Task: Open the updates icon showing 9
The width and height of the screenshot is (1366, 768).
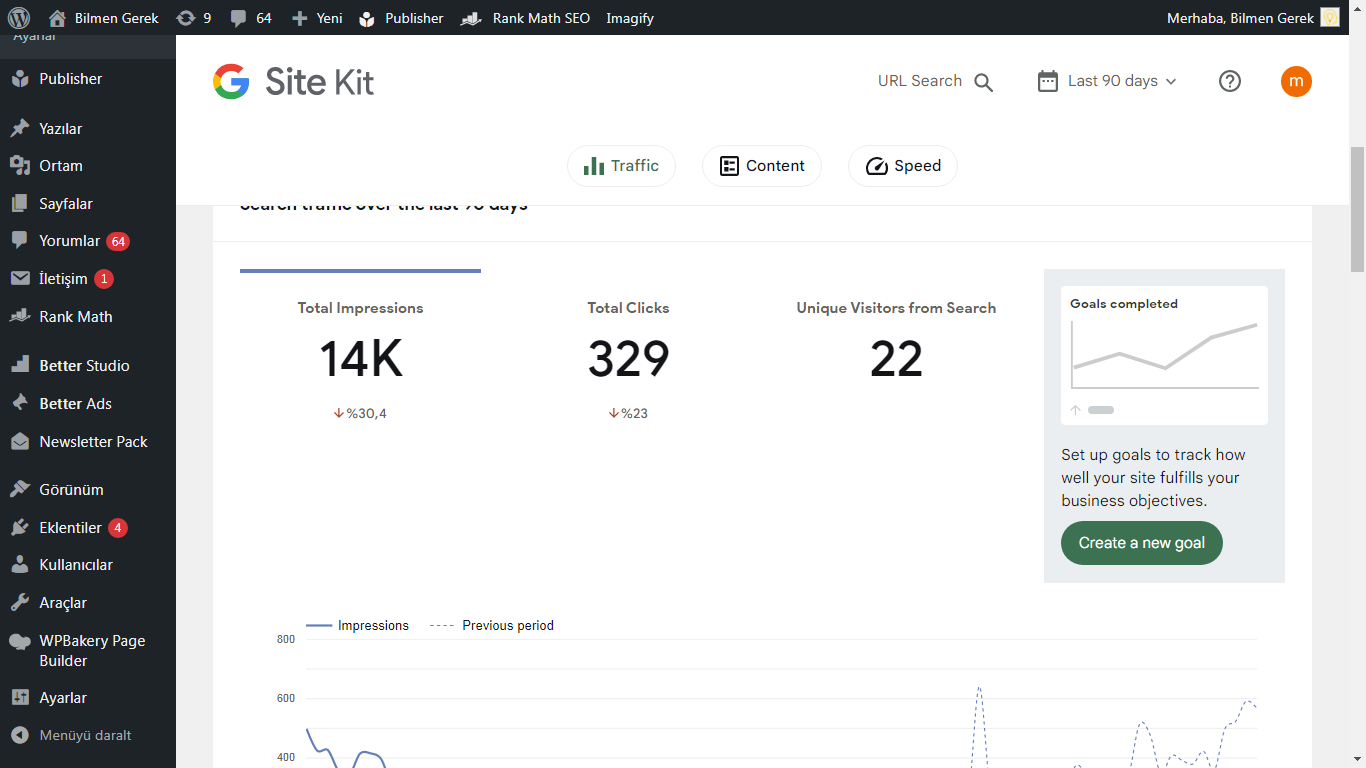Action: (193, 18)
